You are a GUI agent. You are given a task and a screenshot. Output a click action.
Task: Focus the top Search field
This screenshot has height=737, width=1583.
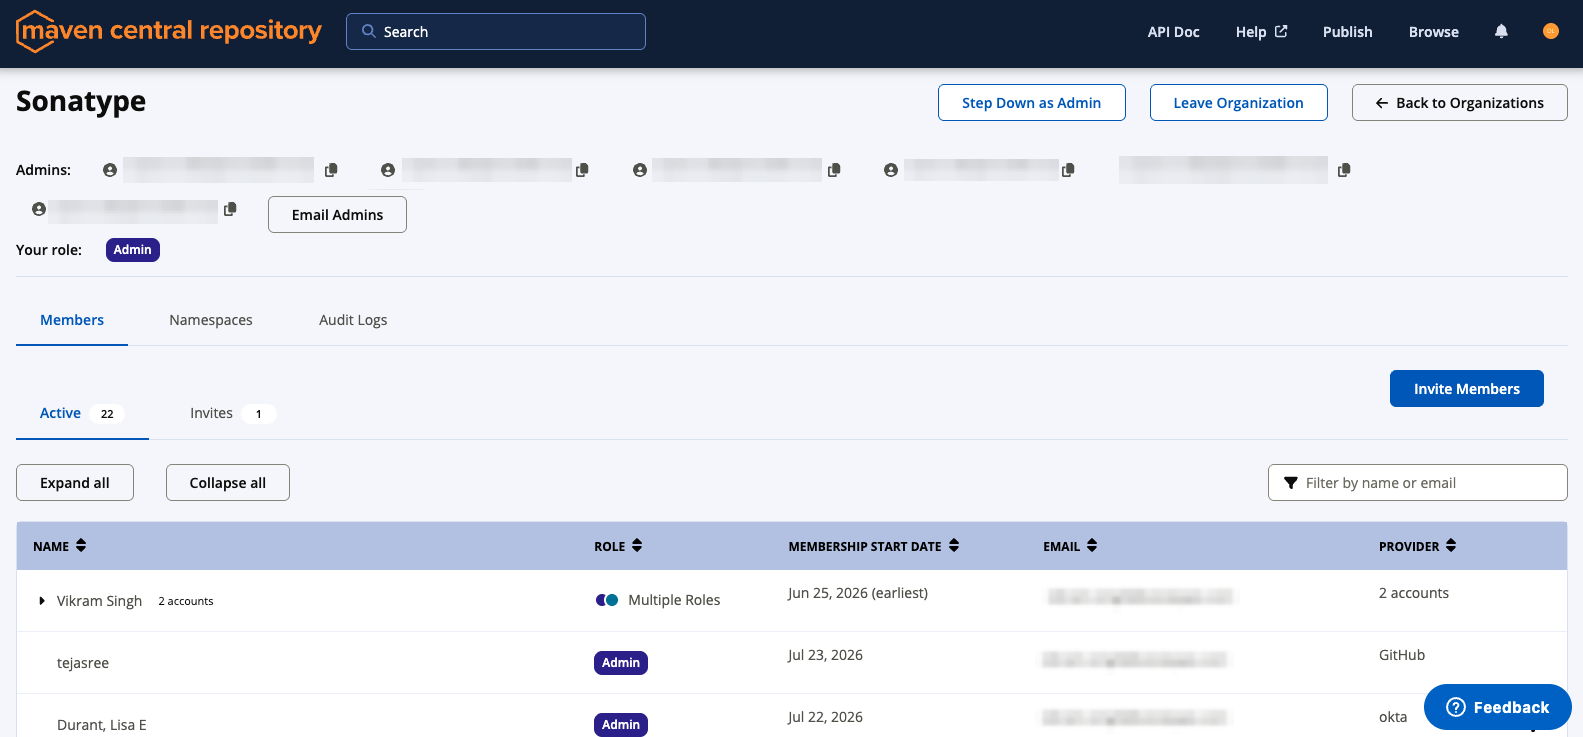tap(496, 31)
